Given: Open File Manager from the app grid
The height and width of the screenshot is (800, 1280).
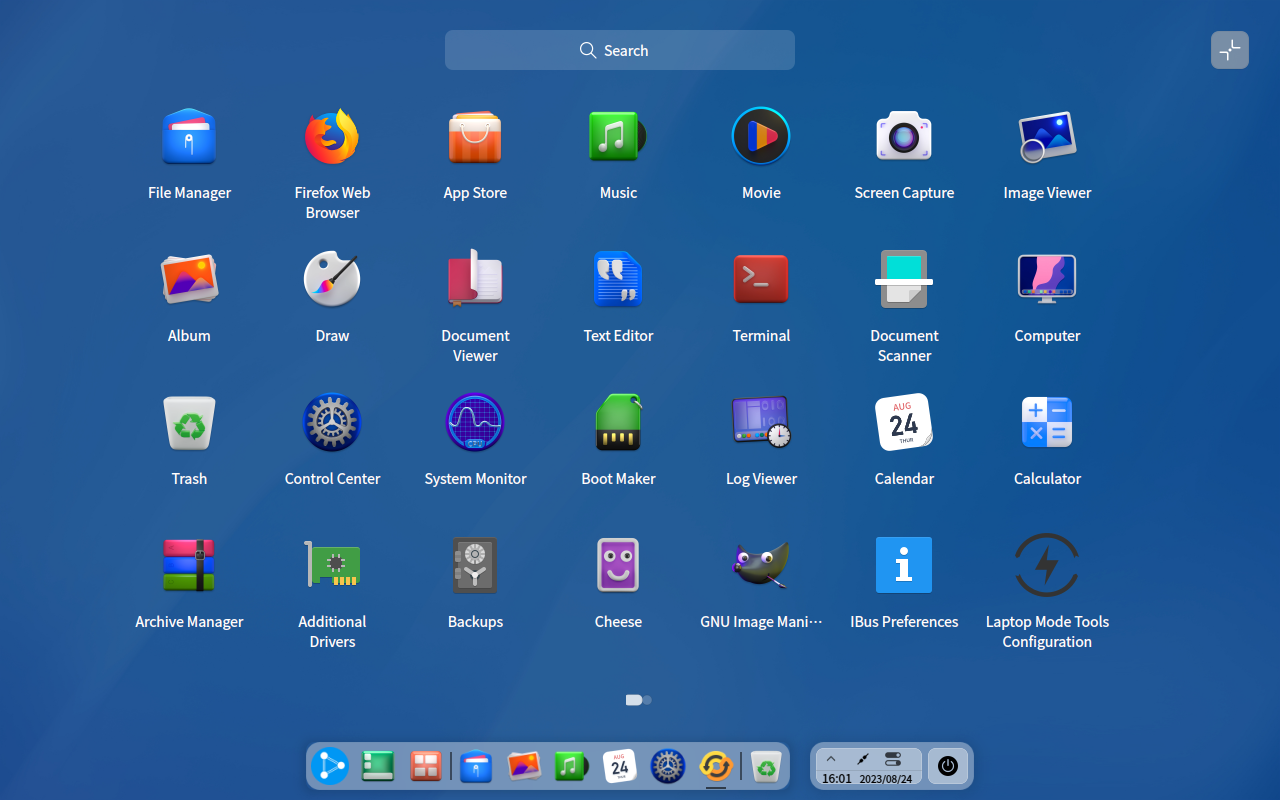Looking at the screenshot, I should 189,137.
